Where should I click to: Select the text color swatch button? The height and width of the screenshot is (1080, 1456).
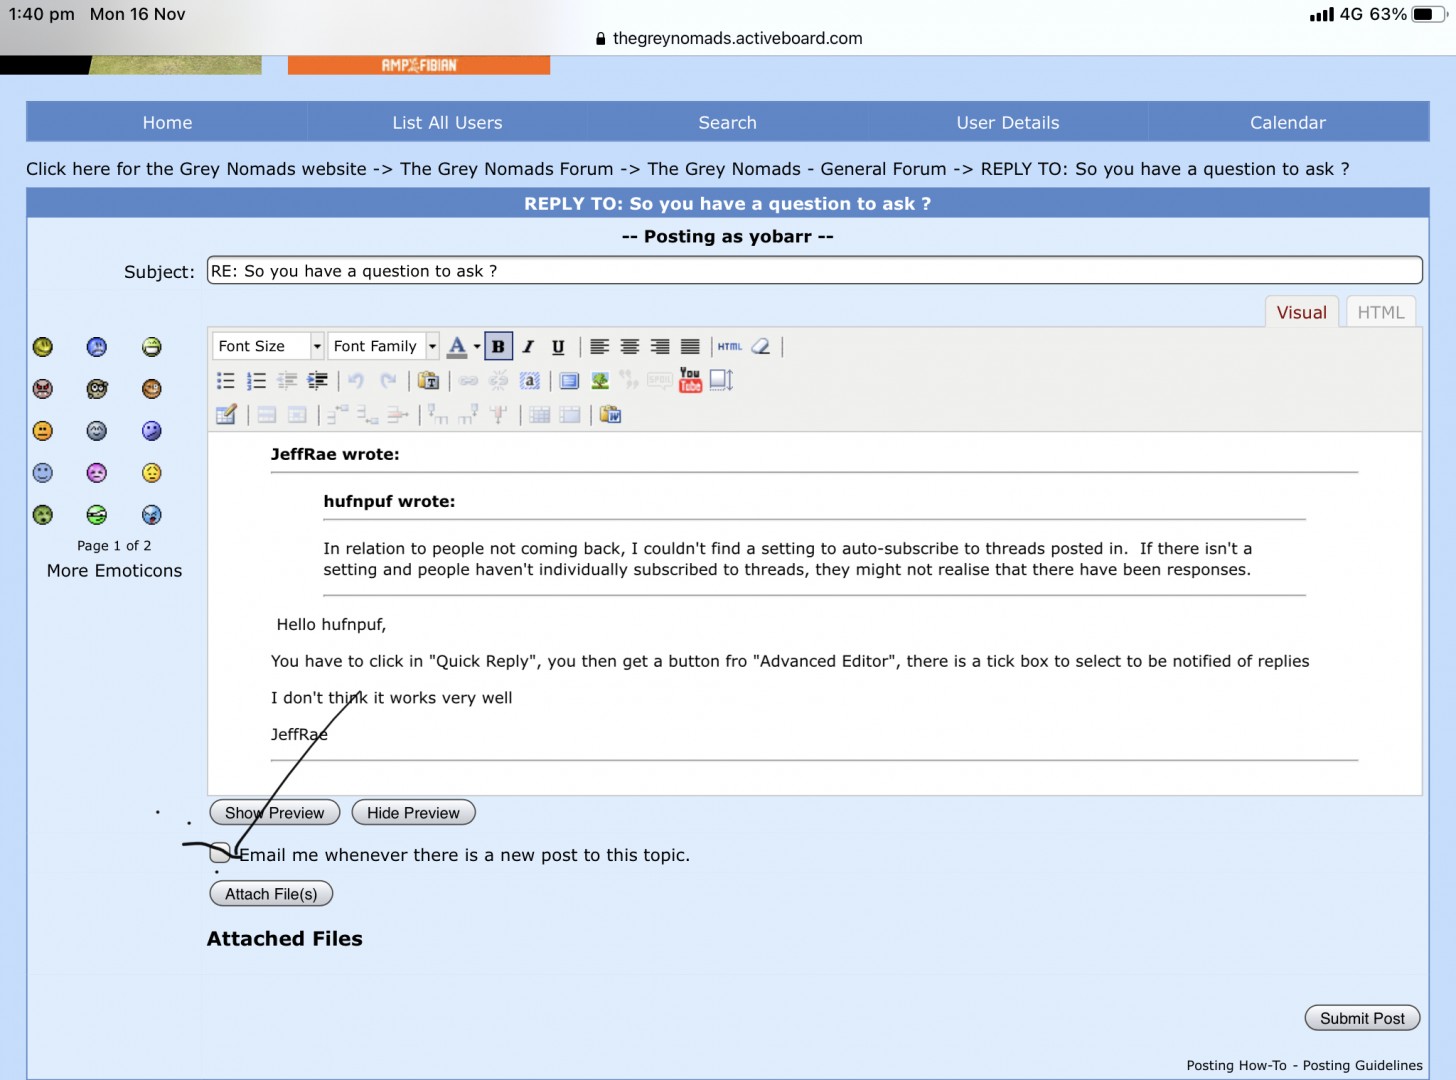click(457, 347)
